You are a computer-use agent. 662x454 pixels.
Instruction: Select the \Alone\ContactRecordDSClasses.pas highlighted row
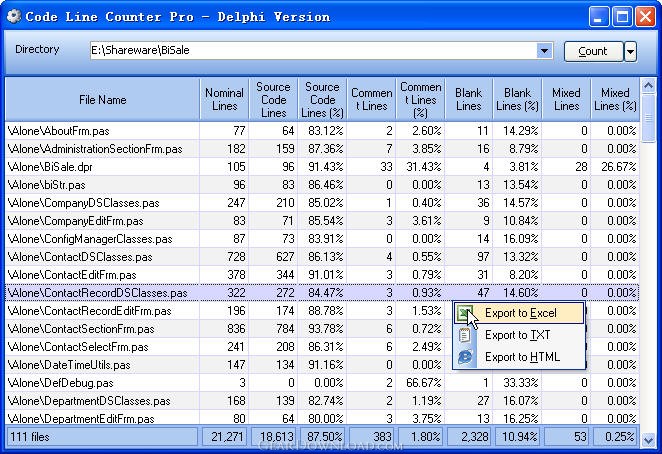(x=322, y=293)
